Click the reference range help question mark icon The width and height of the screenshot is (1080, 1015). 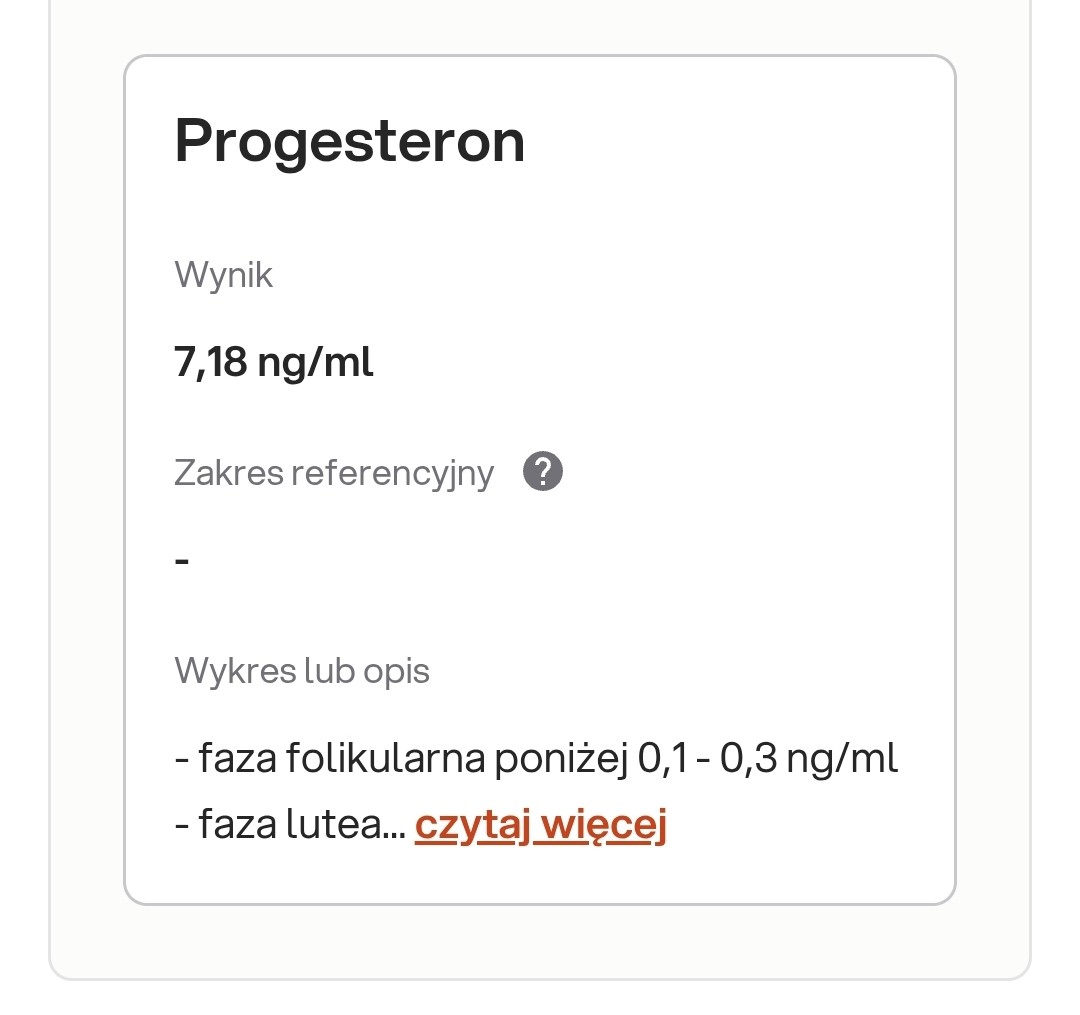[543, 471]
